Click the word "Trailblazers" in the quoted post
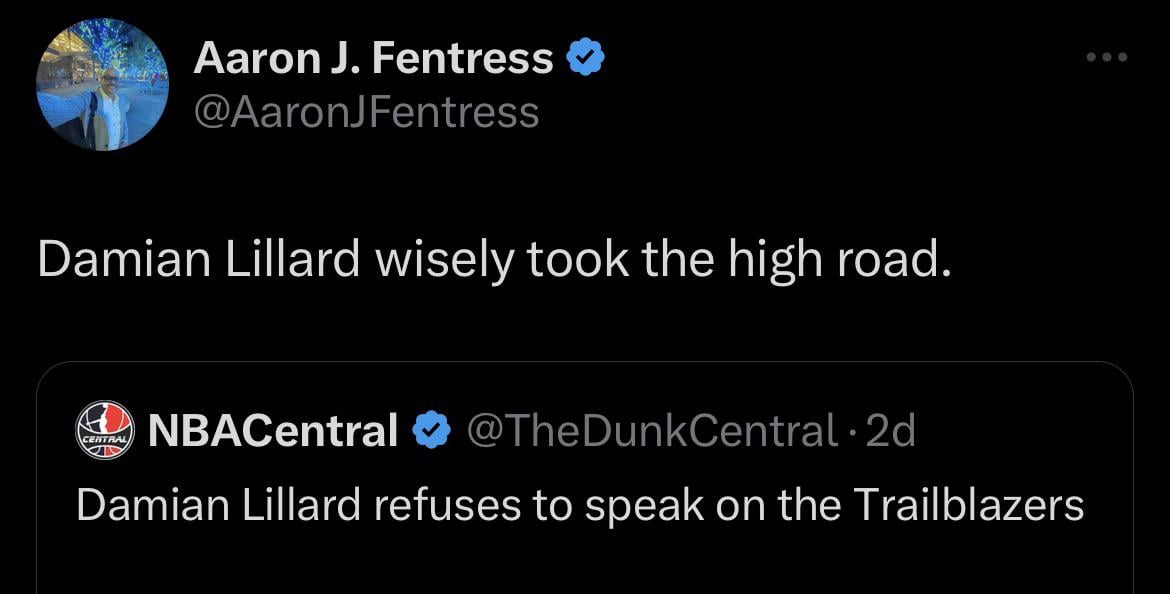The height and width of the screenshot is (594, 1170). pos(969,506)
